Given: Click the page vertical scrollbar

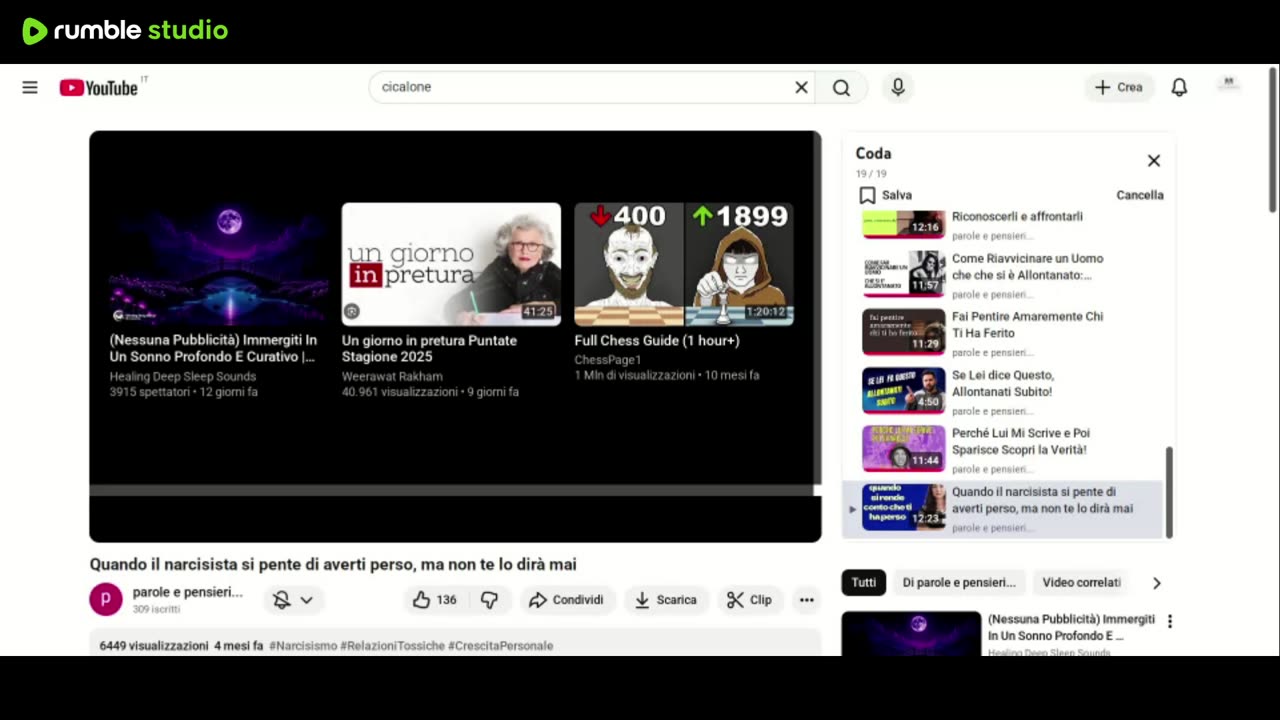Looking at the screenshot, I should [x=1273, y=140].
